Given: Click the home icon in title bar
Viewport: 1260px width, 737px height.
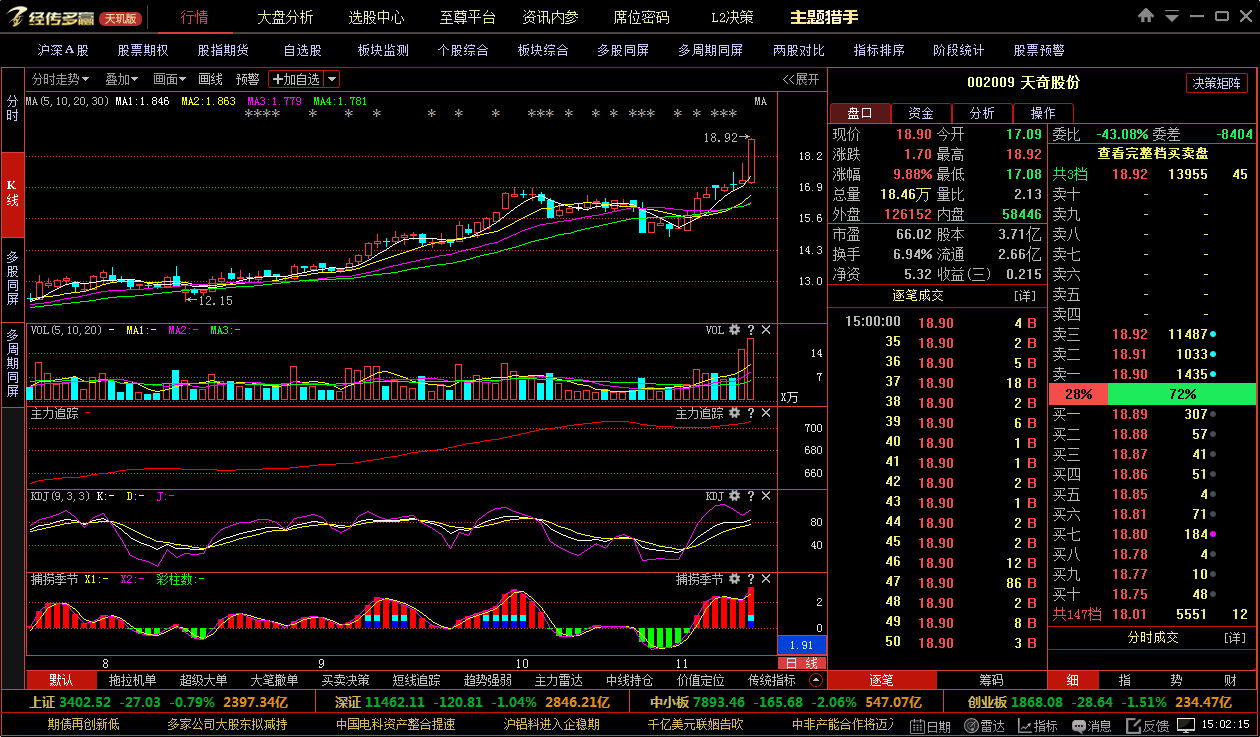Looking at the screenshot, I should (x=1146, y=16).
